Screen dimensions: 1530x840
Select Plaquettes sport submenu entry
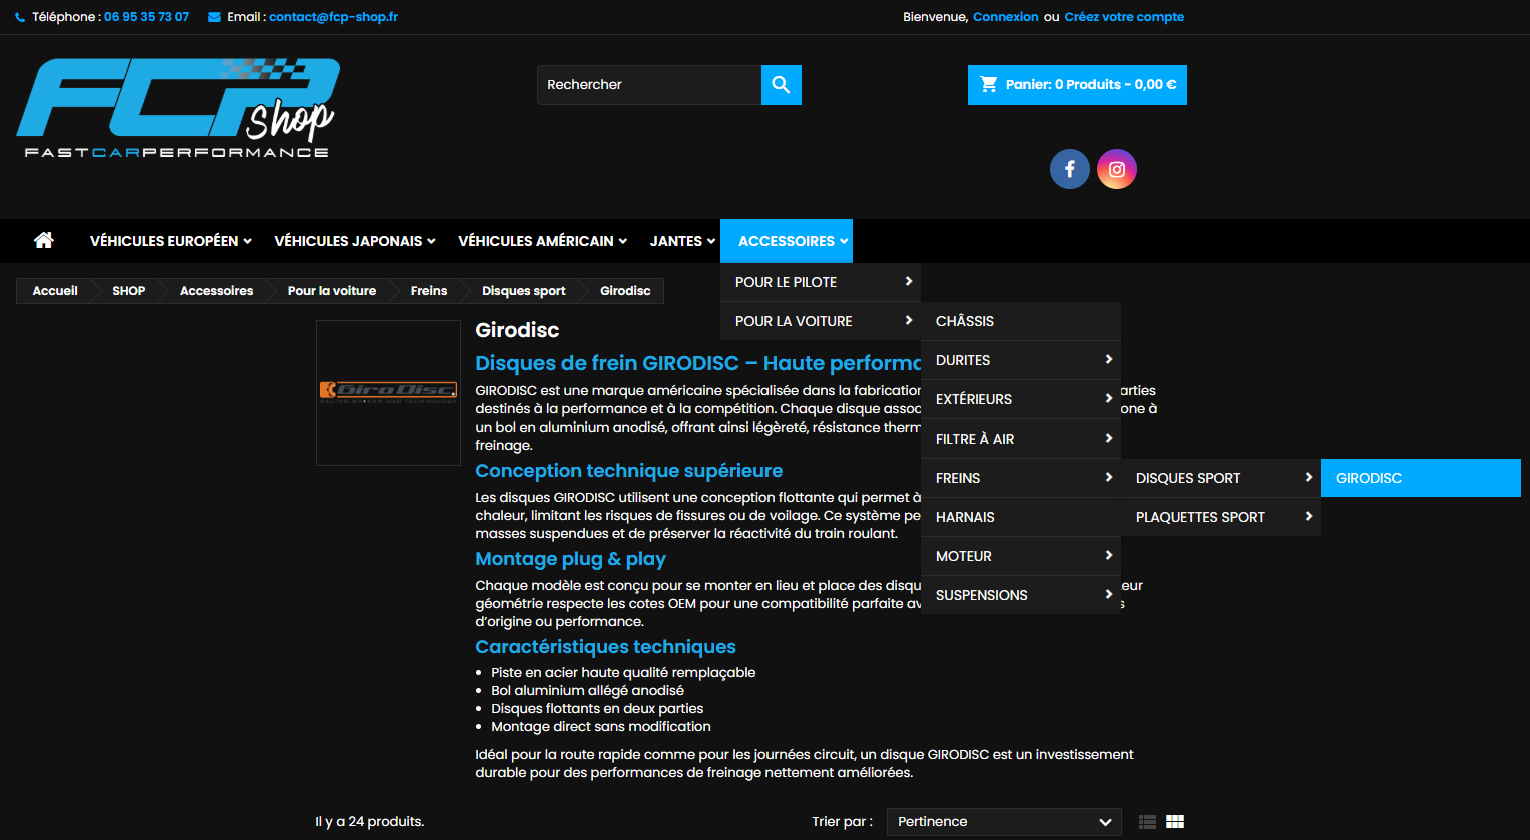[x=1221, y=517]
